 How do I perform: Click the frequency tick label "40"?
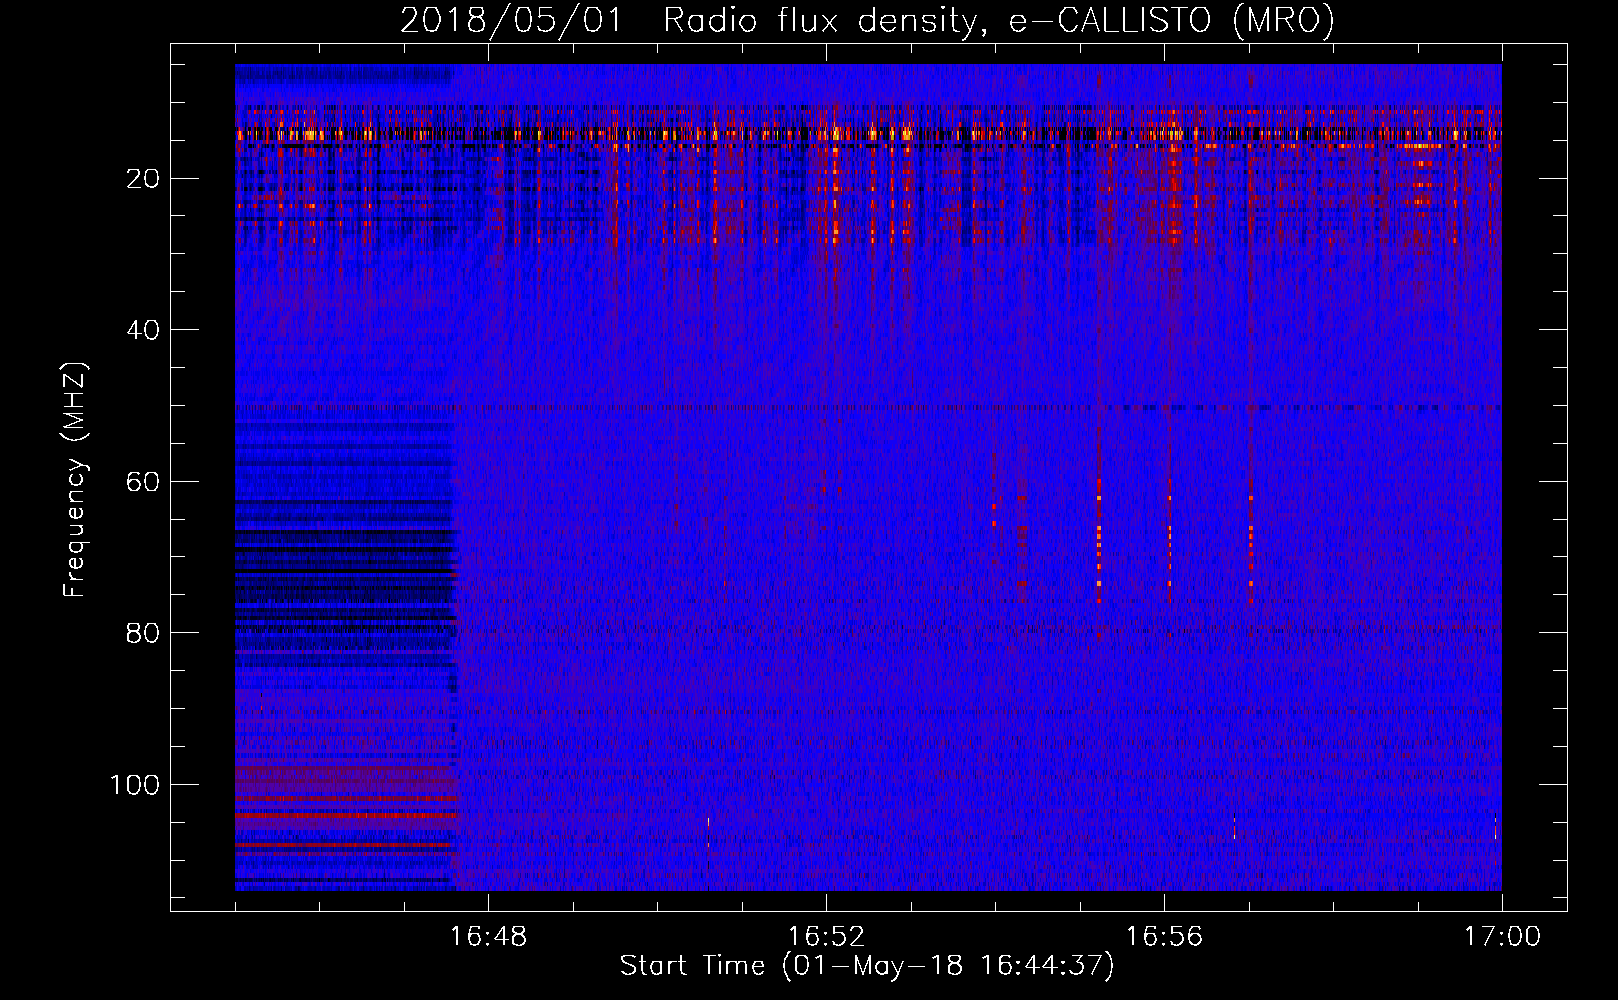click(143, 330)
